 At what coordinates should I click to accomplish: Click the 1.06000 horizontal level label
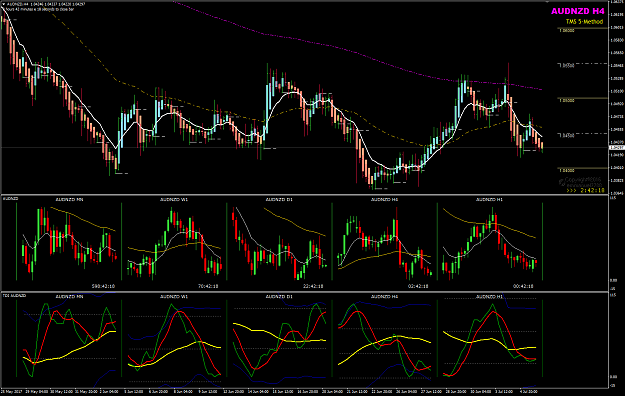(x=568, y=30)
